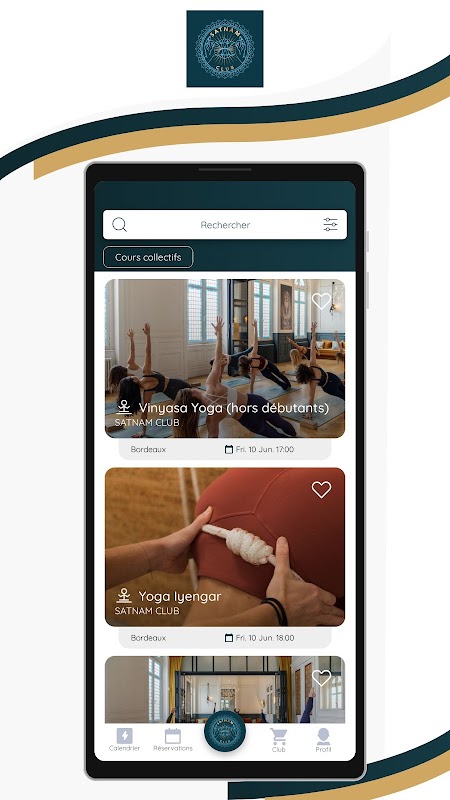Open the Profil person icon
This screenshot has width=450, height=800.
[x=323, y=740]
